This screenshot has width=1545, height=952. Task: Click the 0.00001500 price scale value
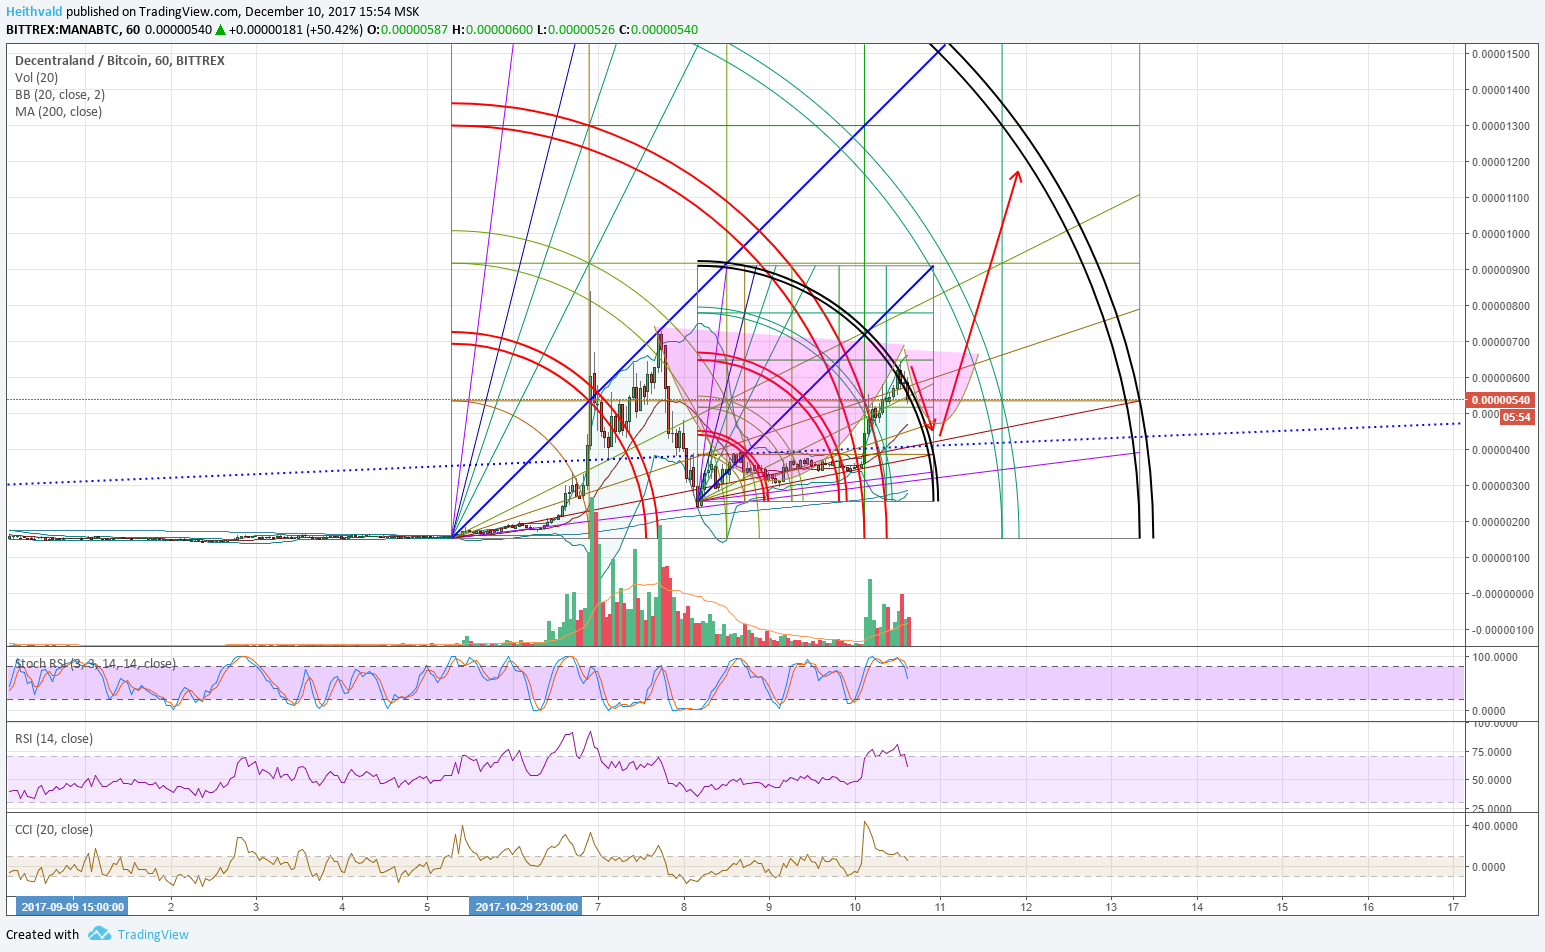tap(1500, 54)
